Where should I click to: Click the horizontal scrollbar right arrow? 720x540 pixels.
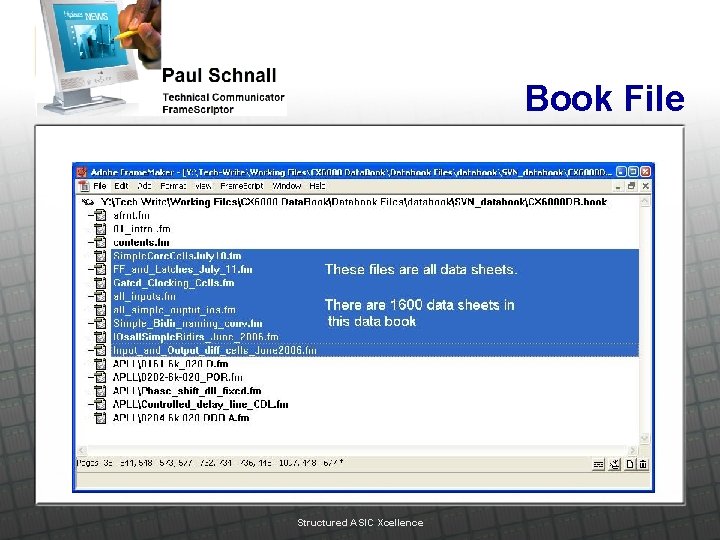click(633, 450)
